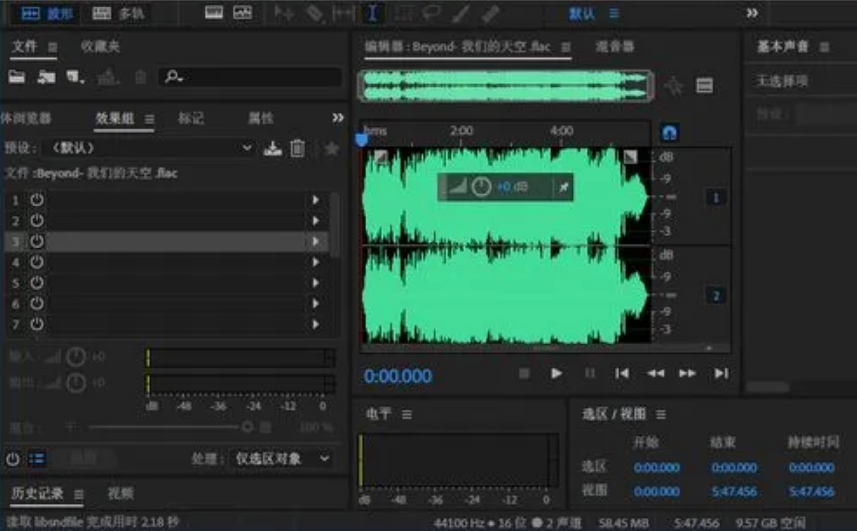Expand the top toolbar workspace overflow arrows
Screen dimensions: 857x531
tap(753, 13)
